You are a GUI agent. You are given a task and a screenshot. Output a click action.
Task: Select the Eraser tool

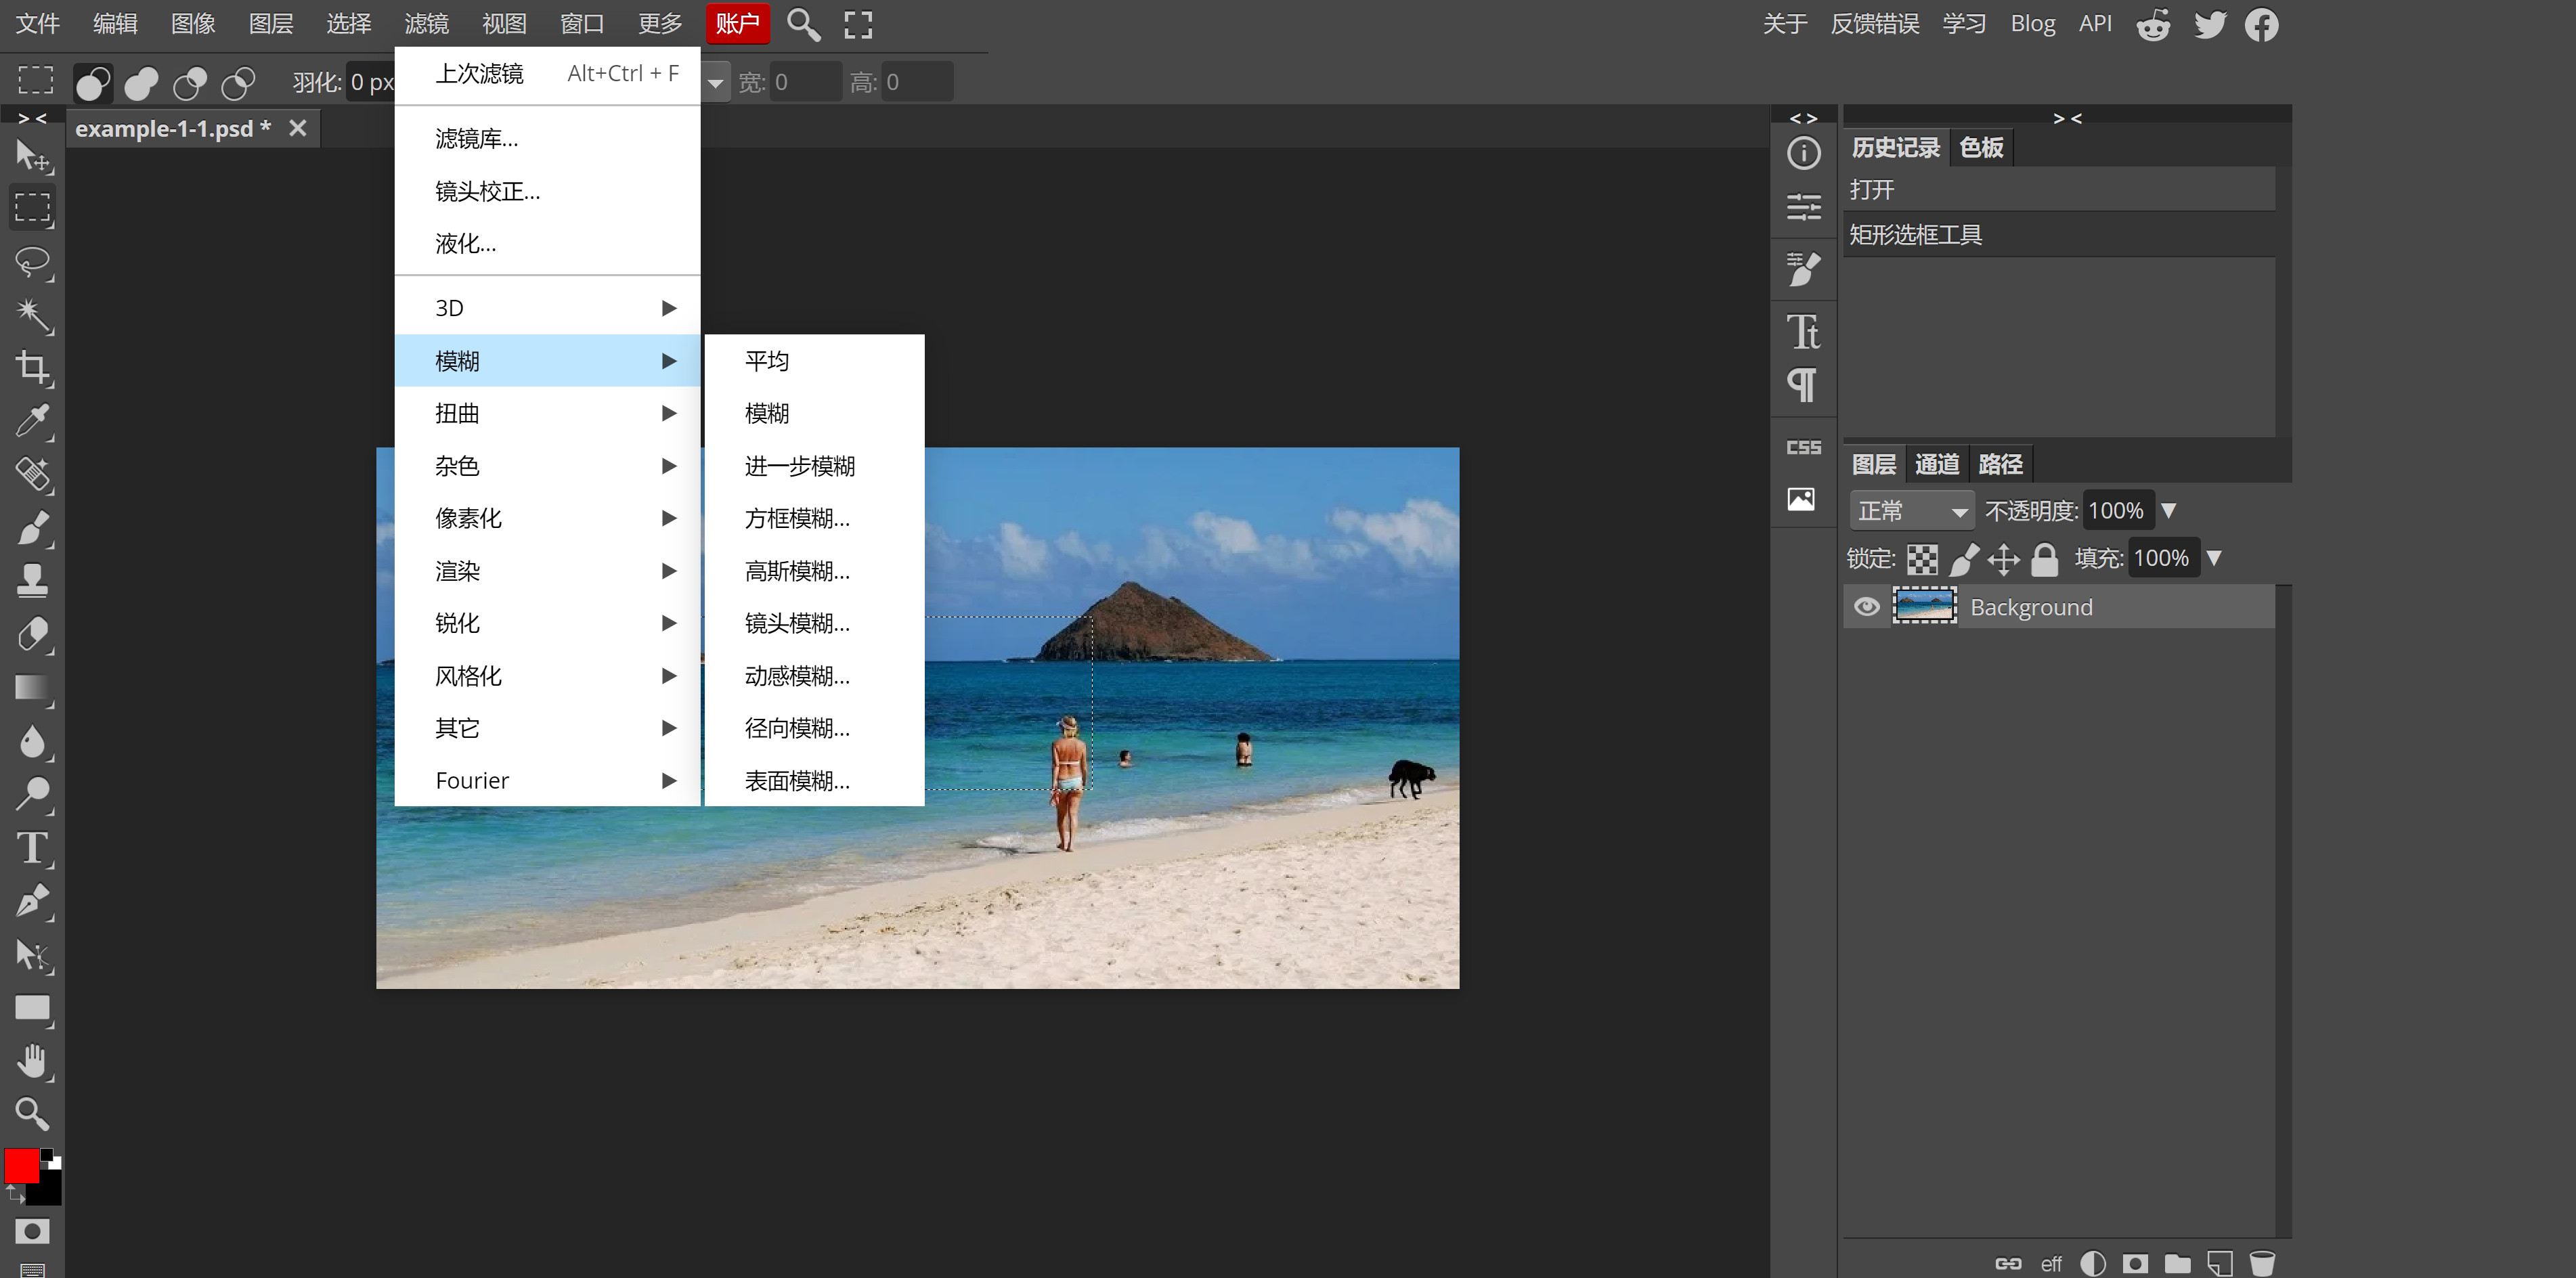pyautogui.click(x=32, y=634)
